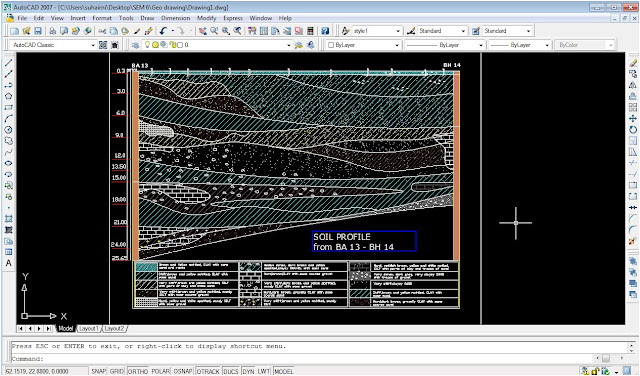Save the drawing with the floppy icon
The image size is (640, 376).
point(38,31)
